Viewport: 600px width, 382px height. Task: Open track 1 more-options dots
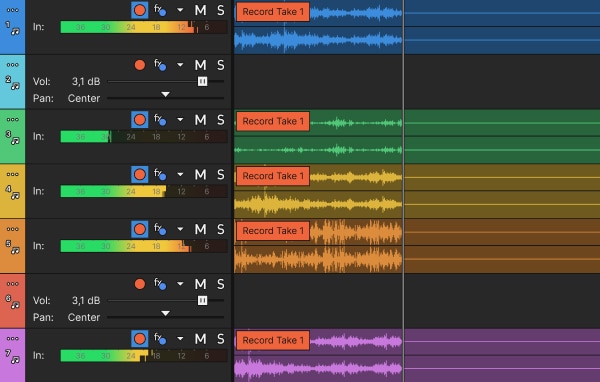[13, 10]
